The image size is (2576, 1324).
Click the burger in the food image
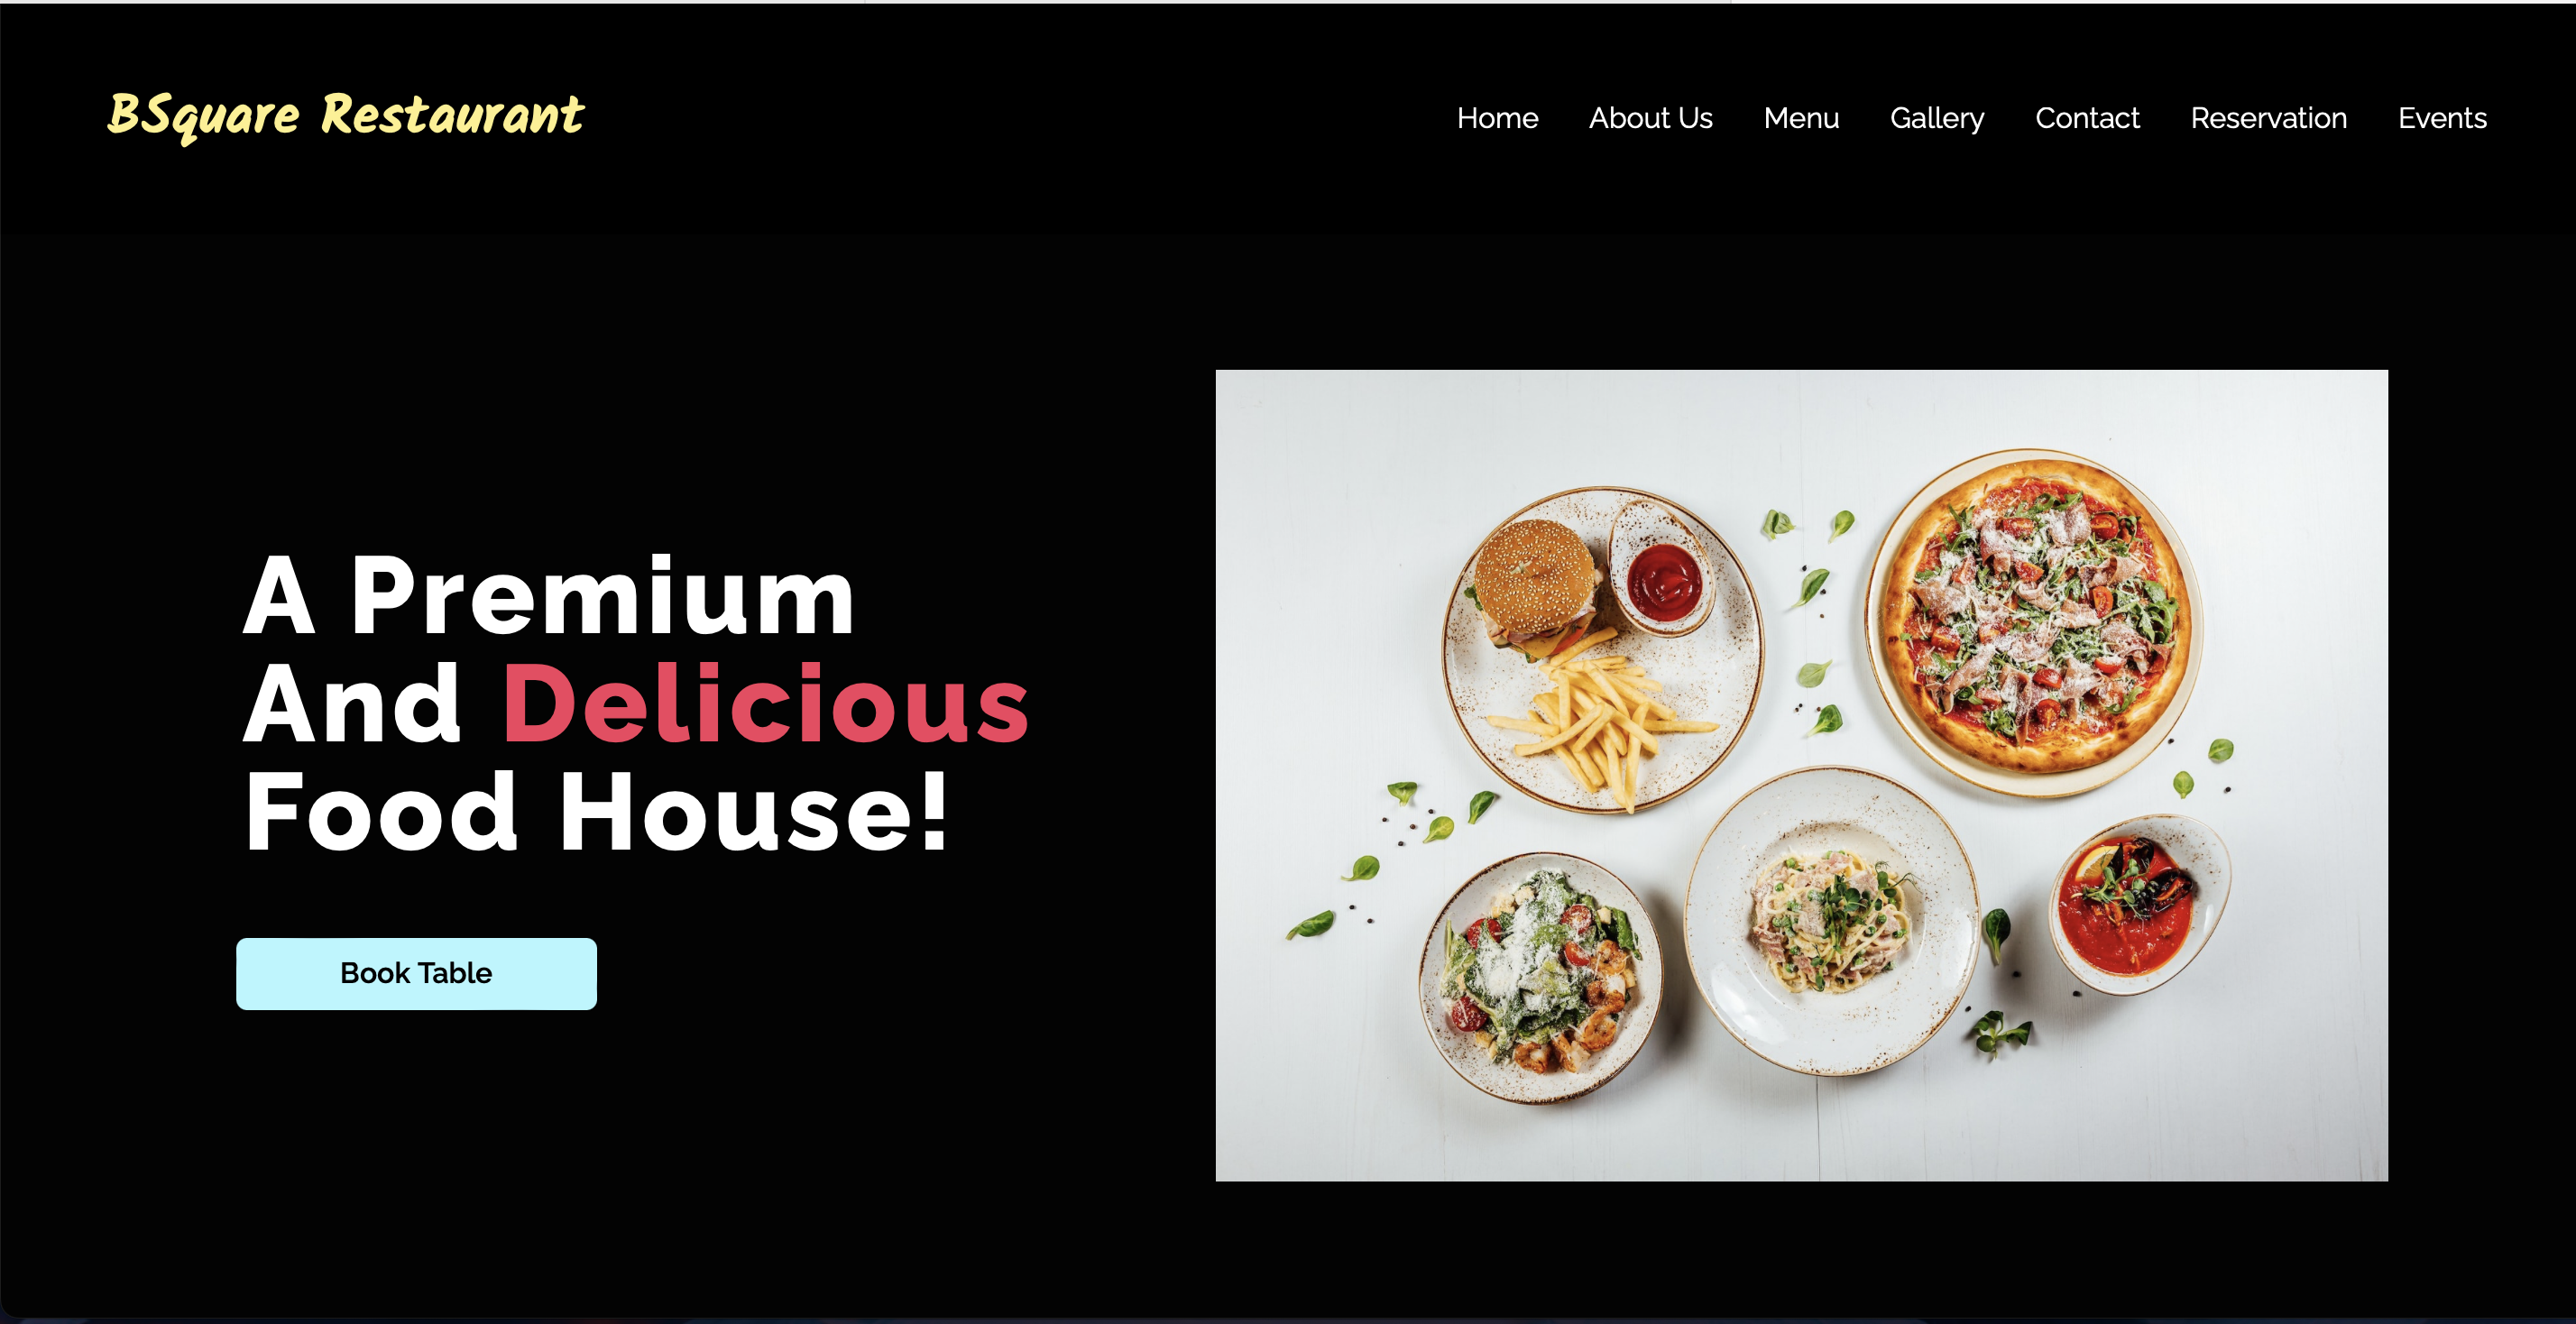[1534, 588]
